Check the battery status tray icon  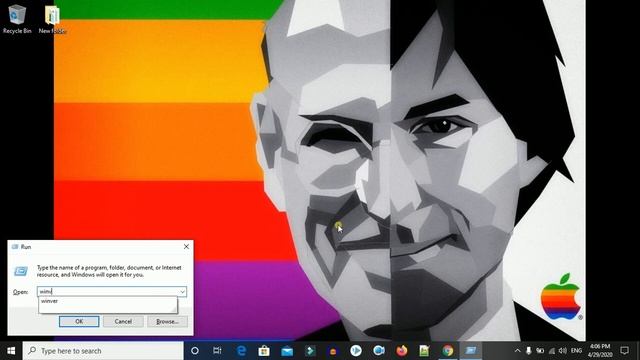[540, 351]
